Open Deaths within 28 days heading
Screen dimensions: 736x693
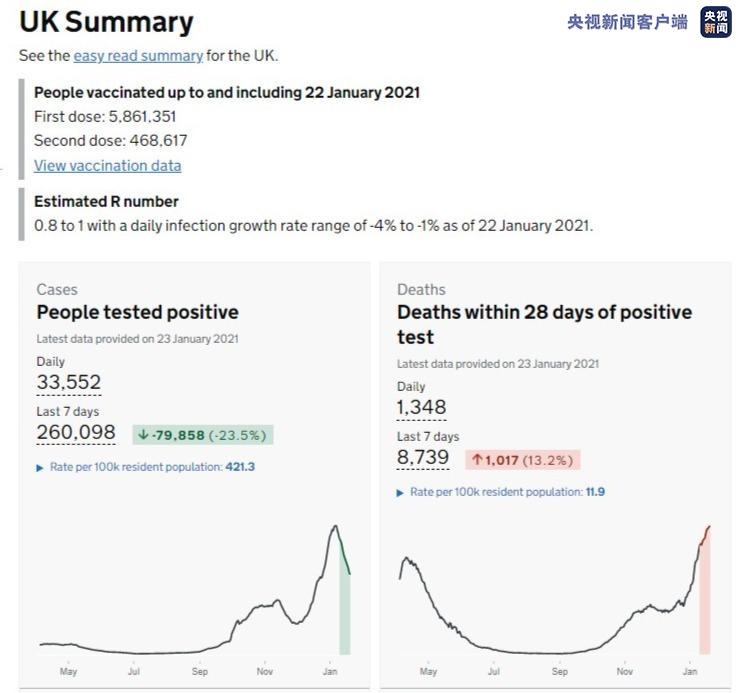tap(544, 324)
